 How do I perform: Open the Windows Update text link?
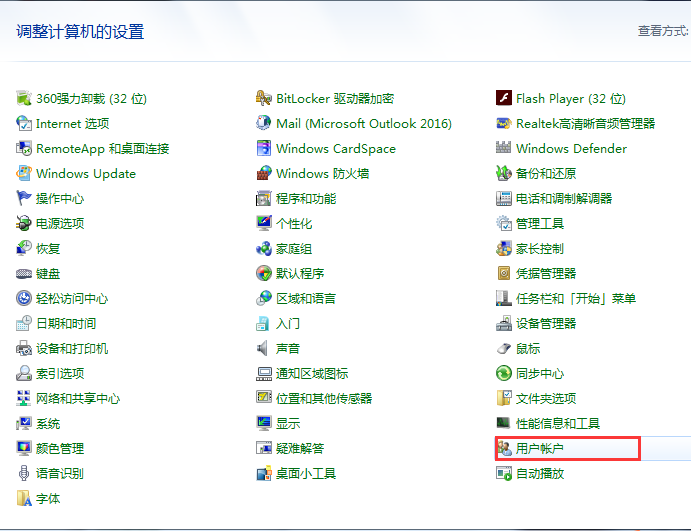coord(86,174)
